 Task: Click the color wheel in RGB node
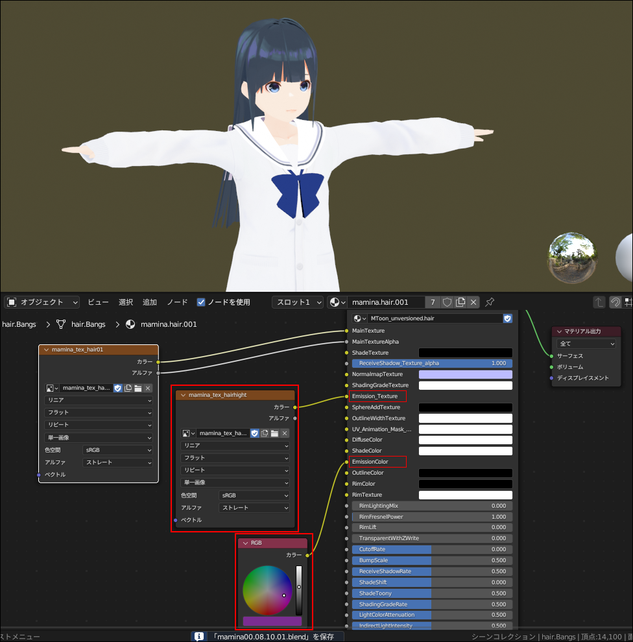(267, 590)
